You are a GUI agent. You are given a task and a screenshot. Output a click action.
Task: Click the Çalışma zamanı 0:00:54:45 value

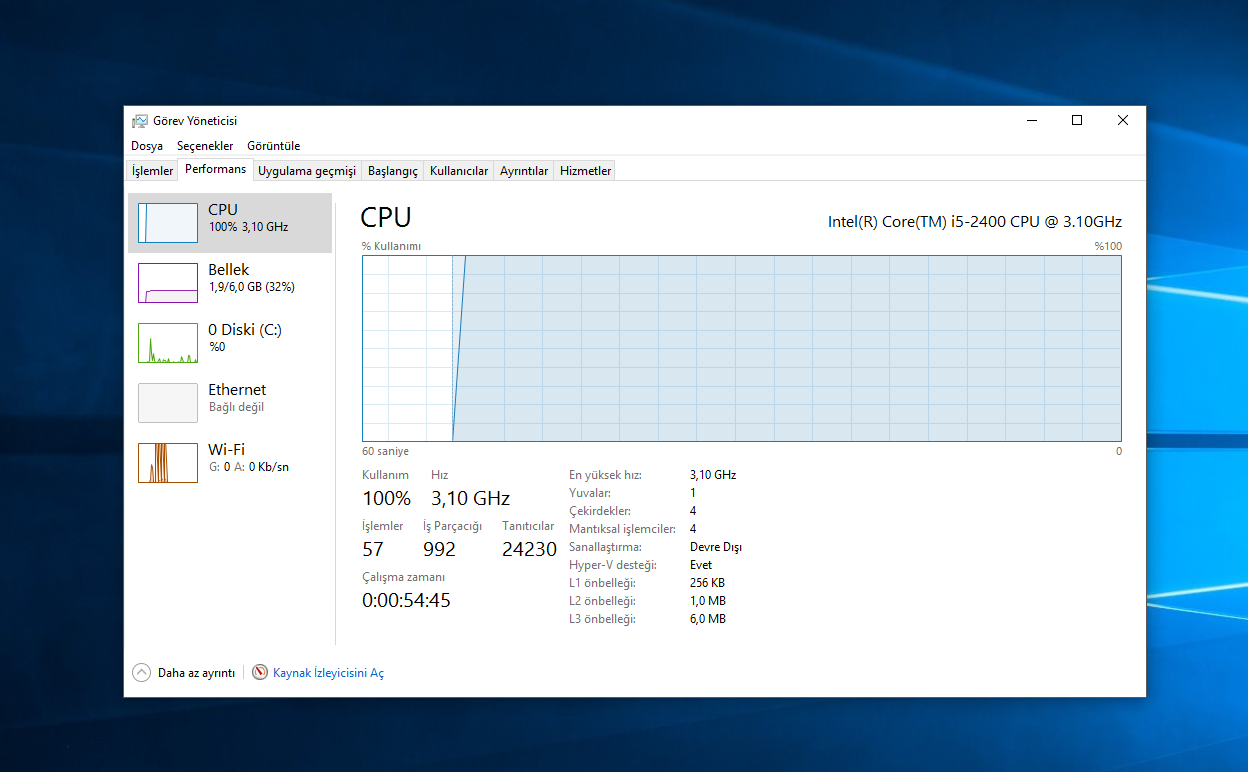tap(406, 600)
